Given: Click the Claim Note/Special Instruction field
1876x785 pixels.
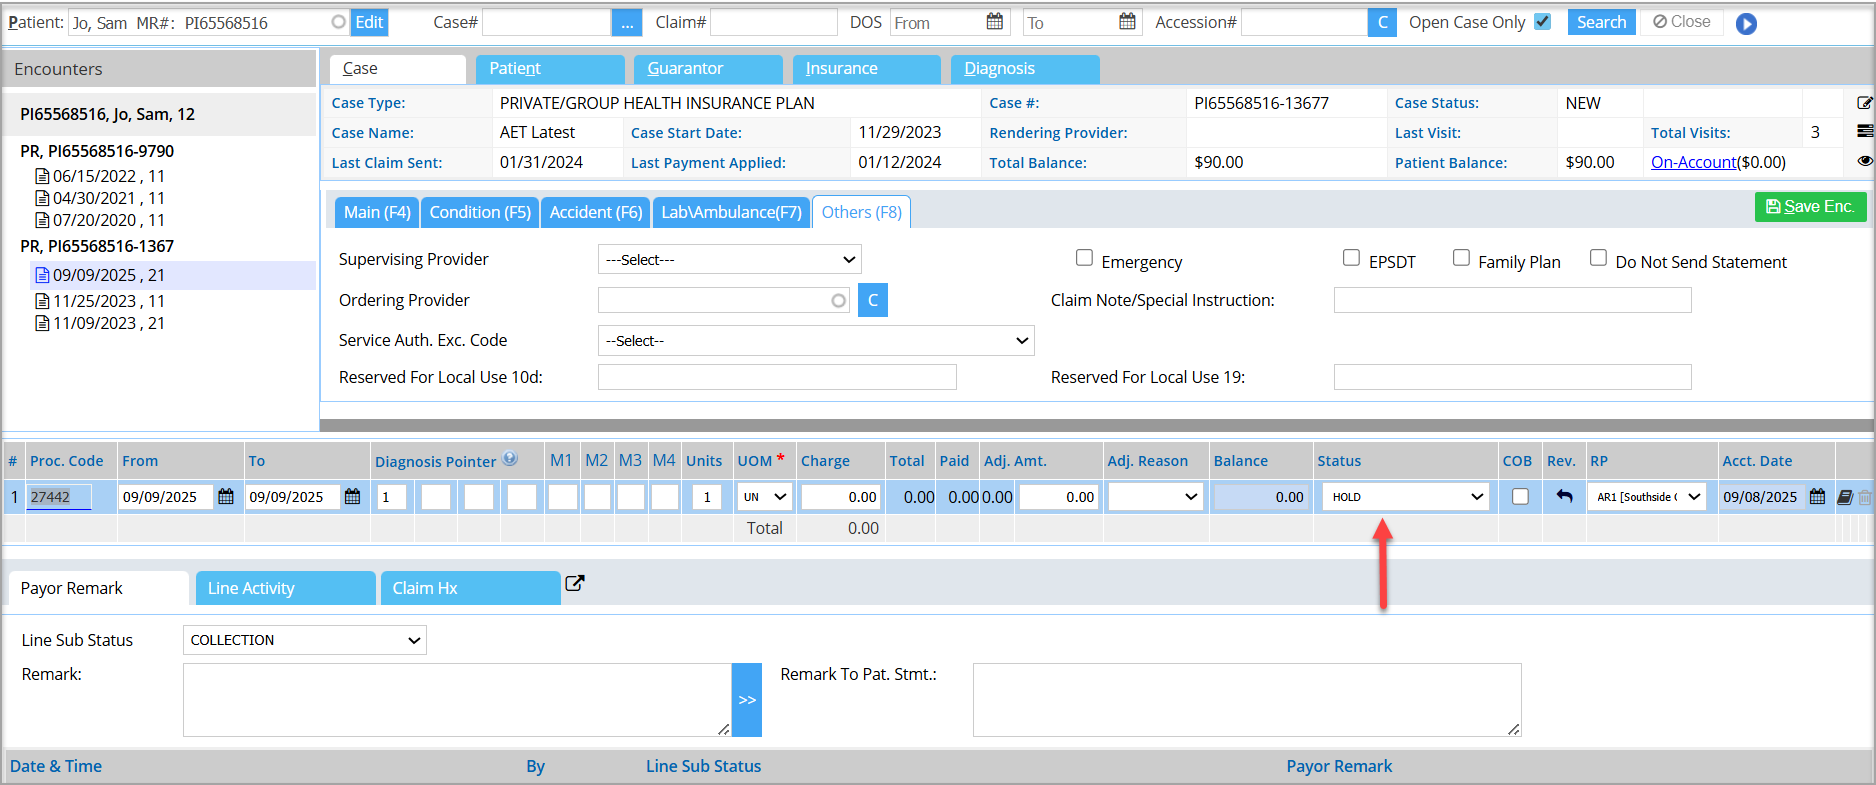Looking at the screenshot, I should pos(1512,300).
